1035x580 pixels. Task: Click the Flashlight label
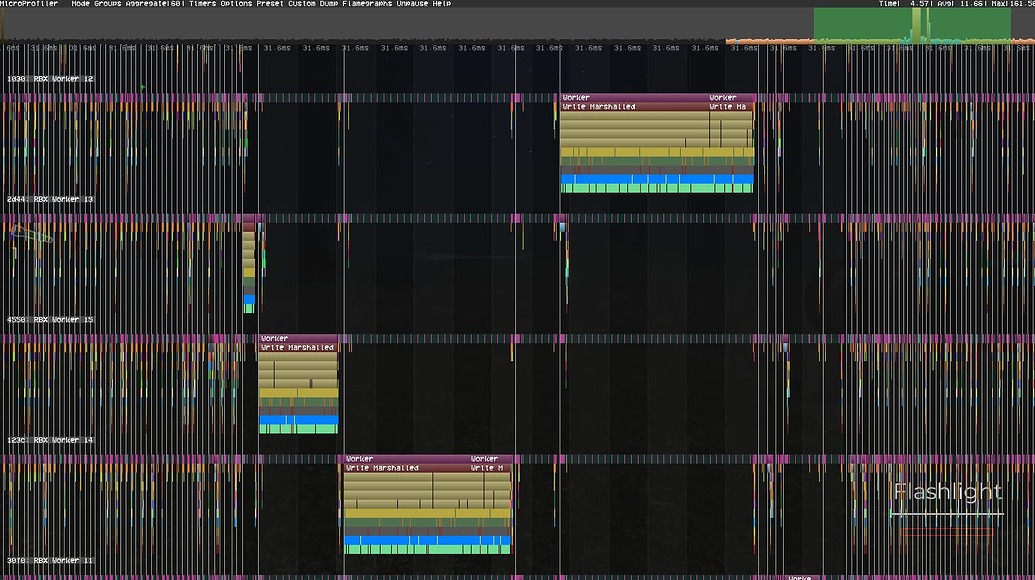click(946, 492)
